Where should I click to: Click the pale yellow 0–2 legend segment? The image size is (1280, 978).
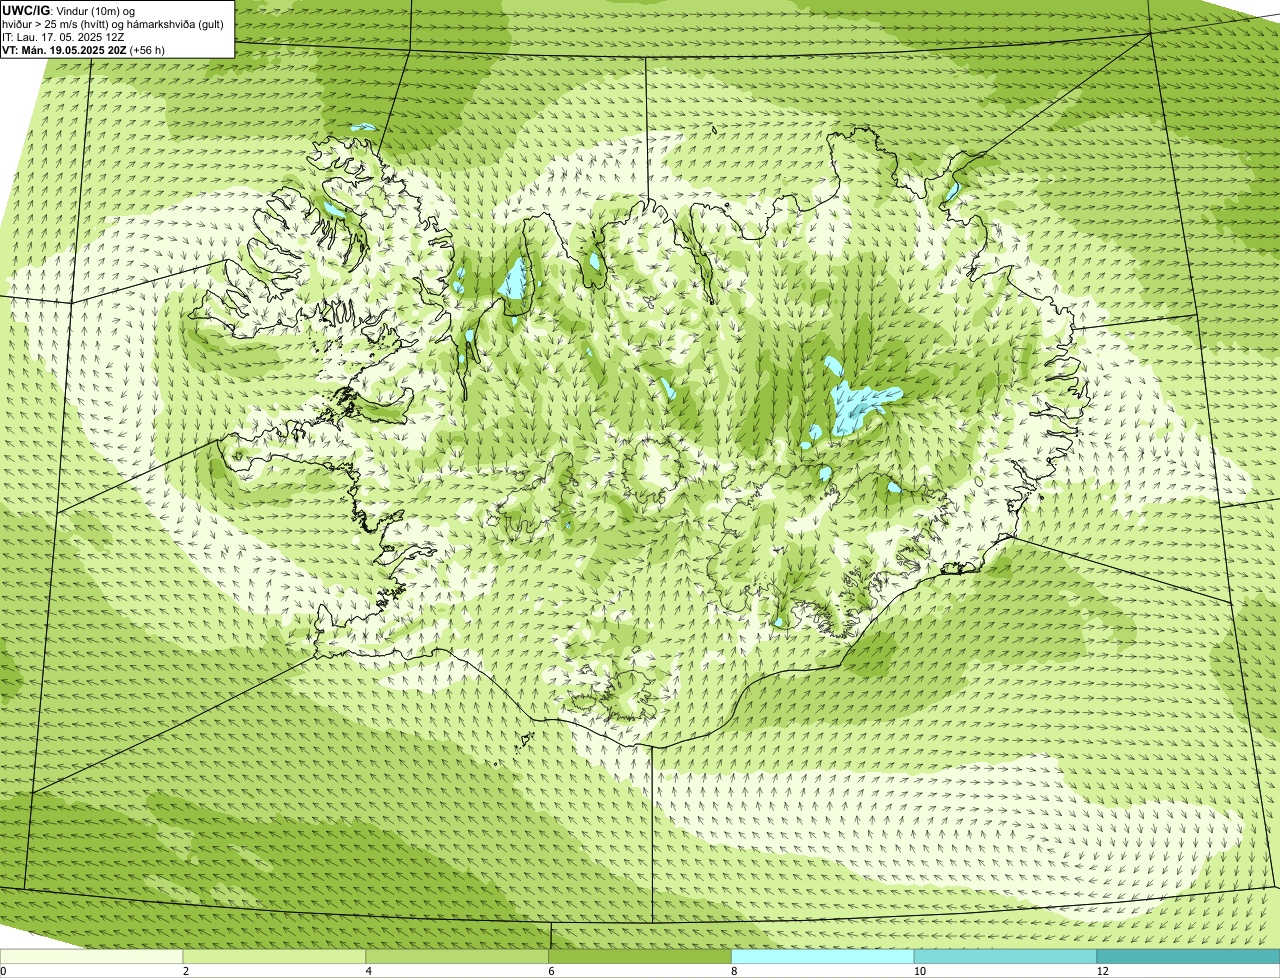(x=92, y=957)
